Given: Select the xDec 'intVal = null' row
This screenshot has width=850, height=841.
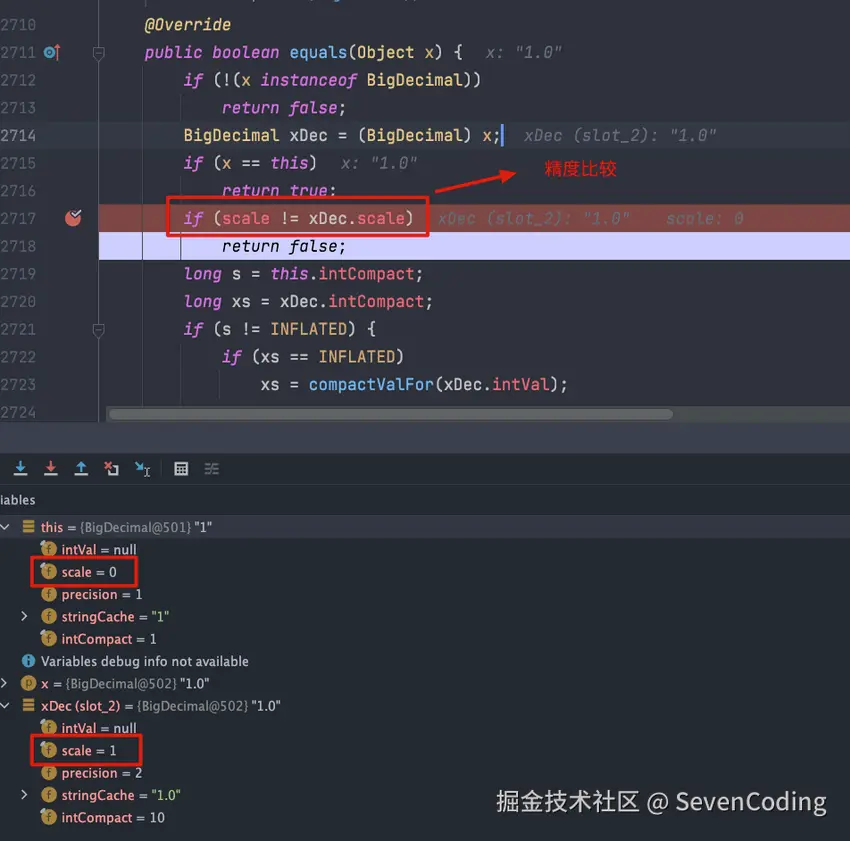Looking at the screenshot, I should (x=425, y=728).
